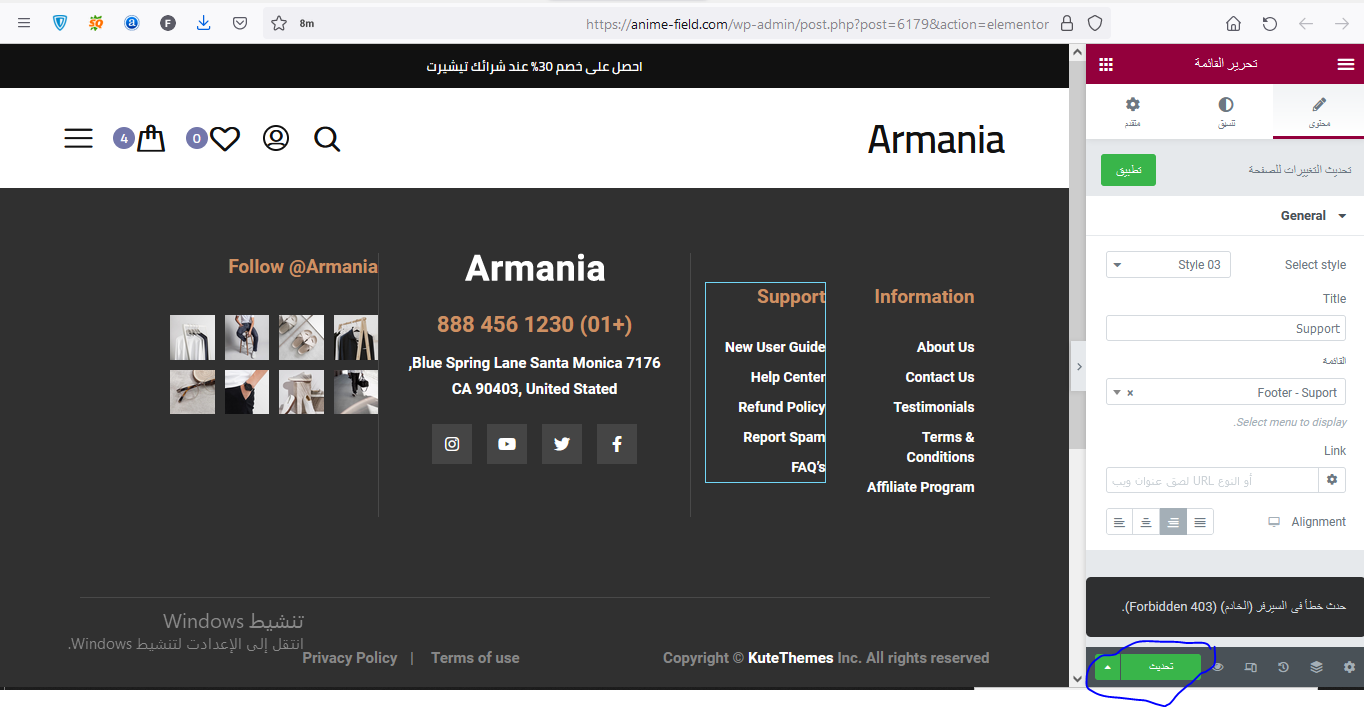Click the blue shield extension icon

click(x=60, y=23)
